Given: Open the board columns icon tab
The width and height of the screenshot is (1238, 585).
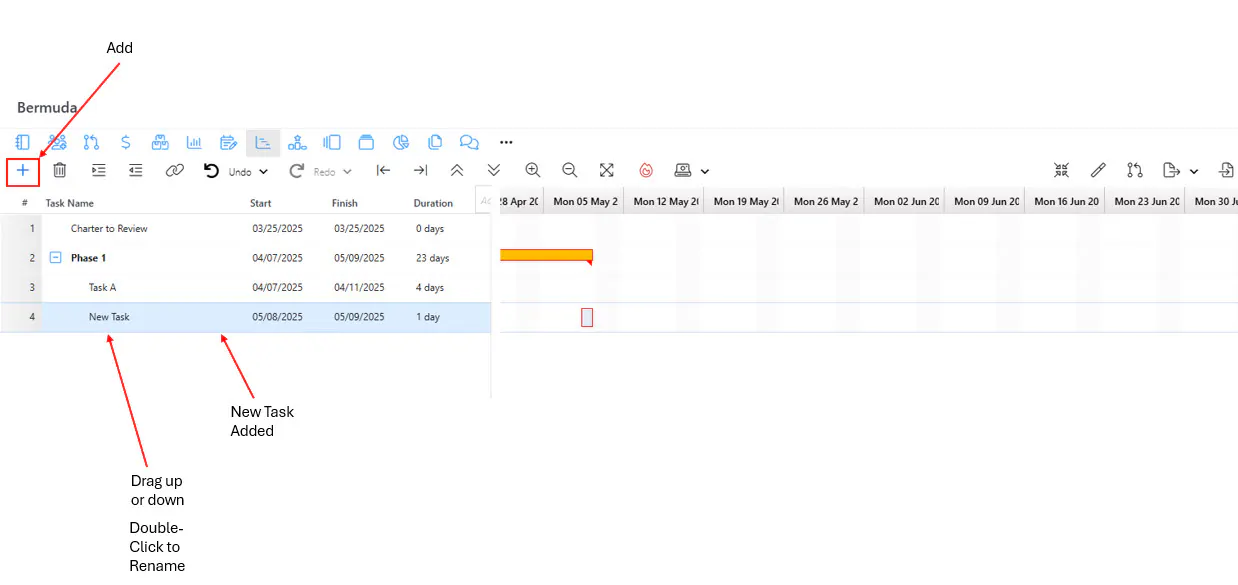Looking at the screenshot, I should 332,142.
